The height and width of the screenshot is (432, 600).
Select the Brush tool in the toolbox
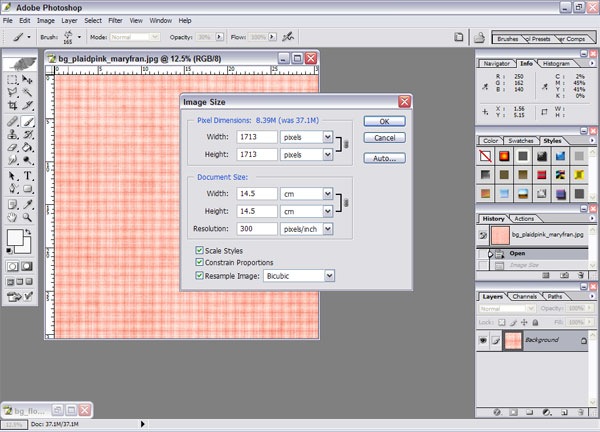28,121
